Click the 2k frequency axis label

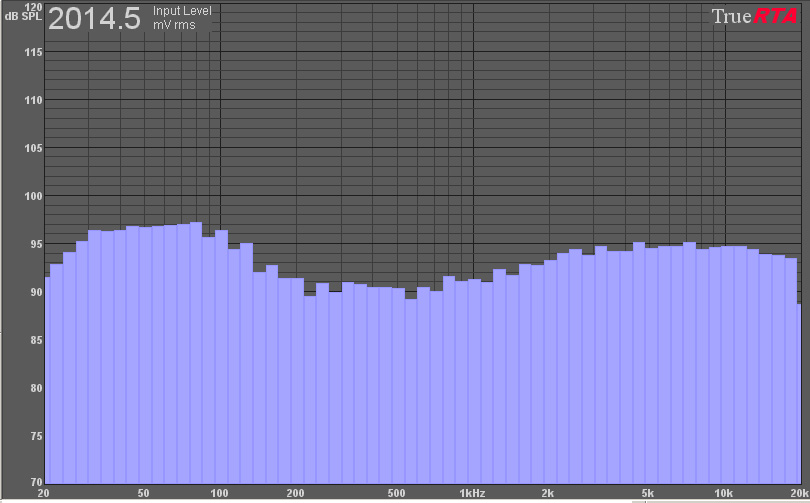click(x=547, y=493)
